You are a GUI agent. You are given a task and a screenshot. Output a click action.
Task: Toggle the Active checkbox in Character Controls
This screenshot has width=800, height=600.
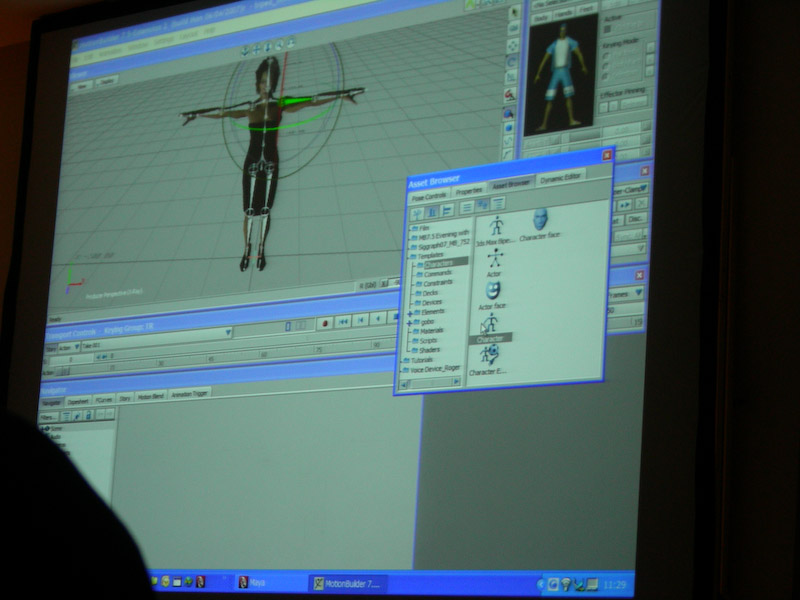(607, 30)
